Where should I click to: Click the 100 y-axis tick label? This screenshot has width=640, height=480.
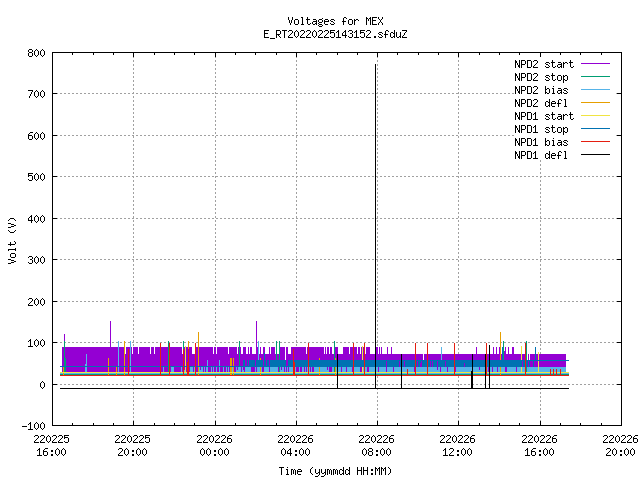[36, 343]
